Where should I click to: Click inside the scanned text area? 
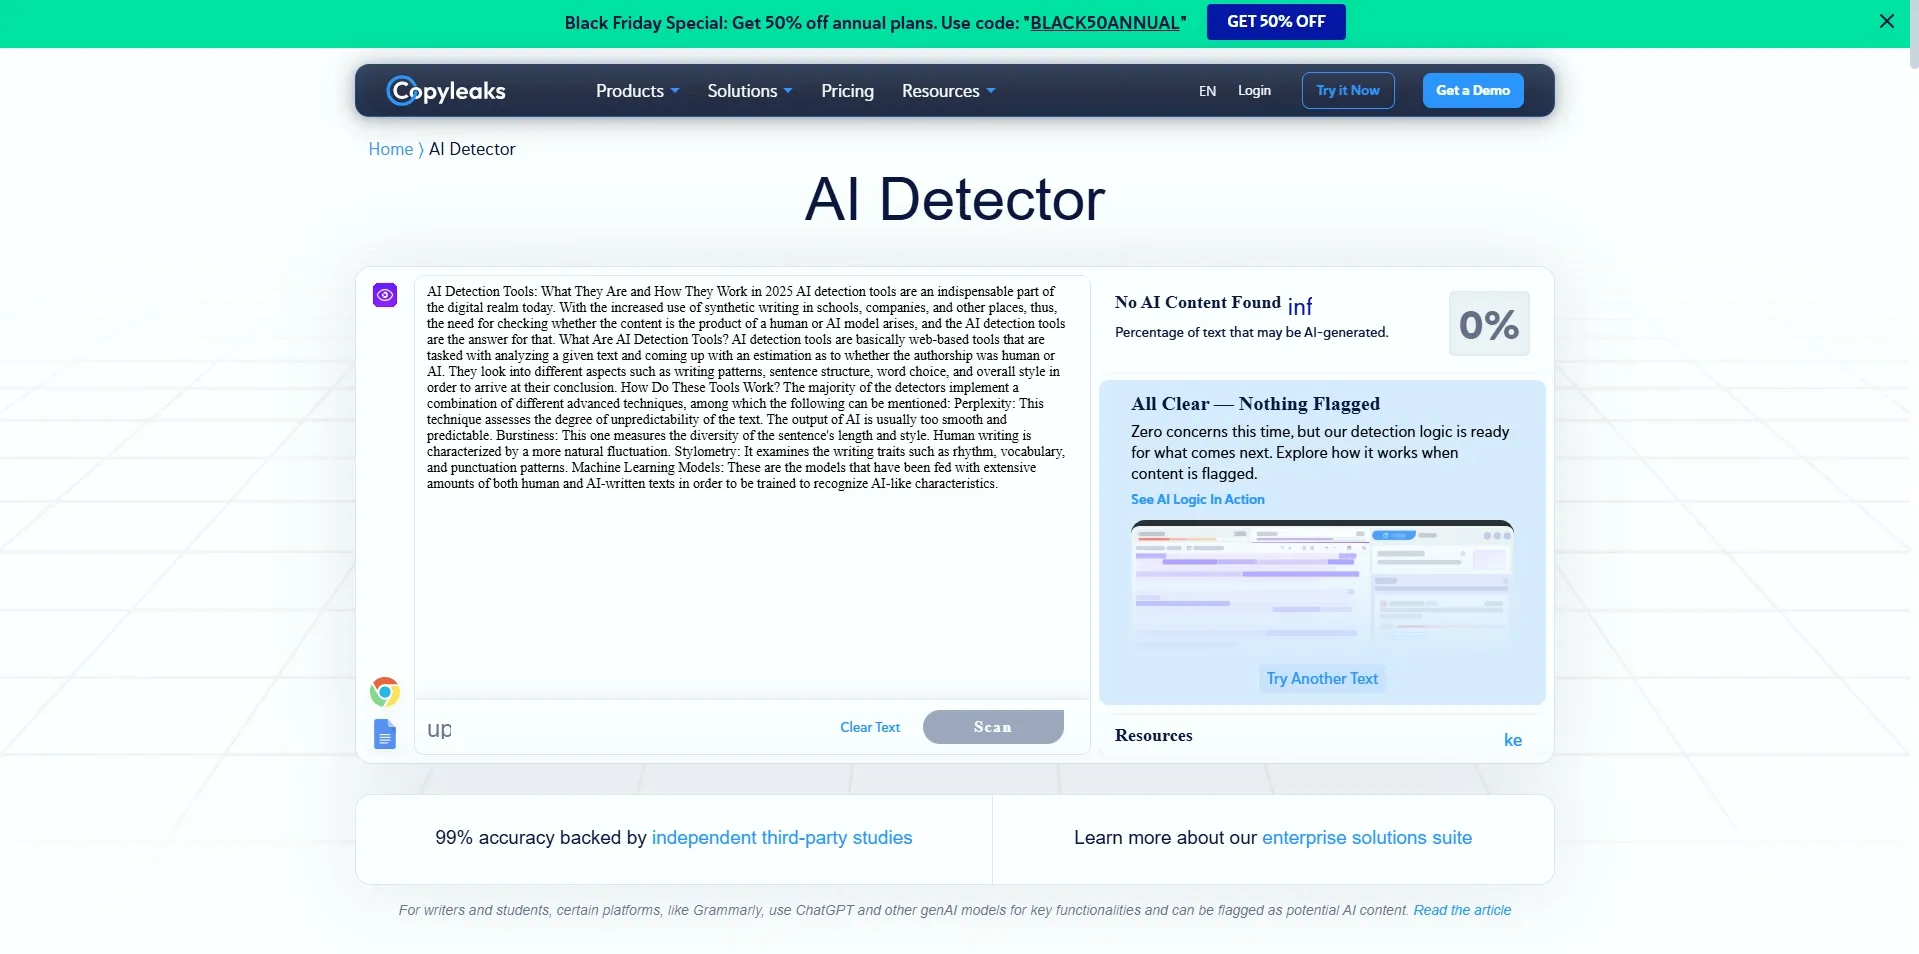(750, 580)
